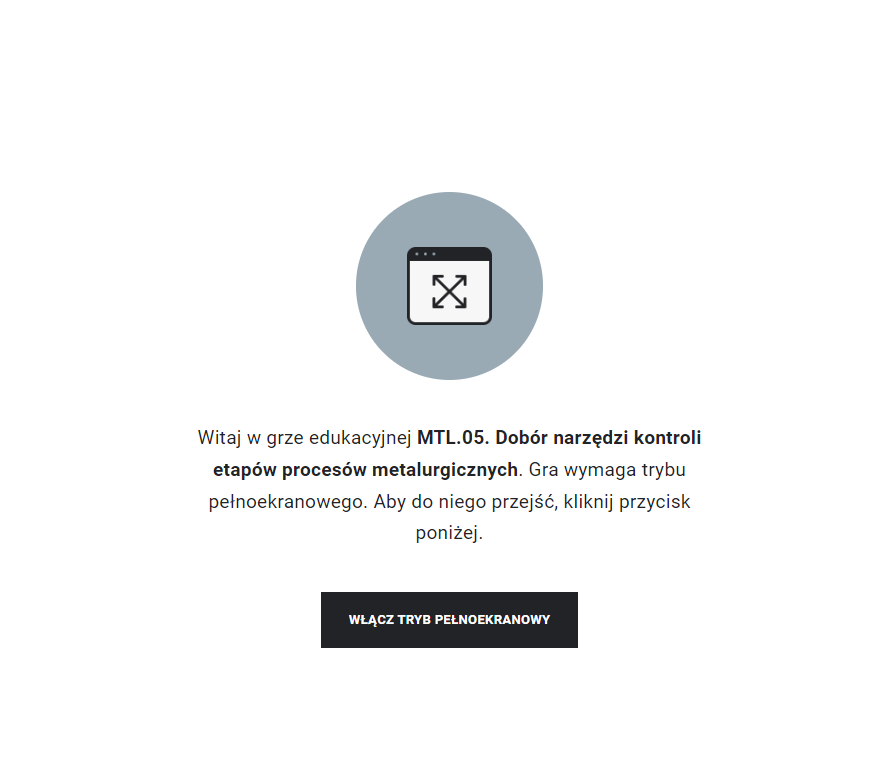Image resolution: width=875 pixels, height=782 pixels.
Task: Click the word poniżej at the paragraph end
Action: point(447,533)
